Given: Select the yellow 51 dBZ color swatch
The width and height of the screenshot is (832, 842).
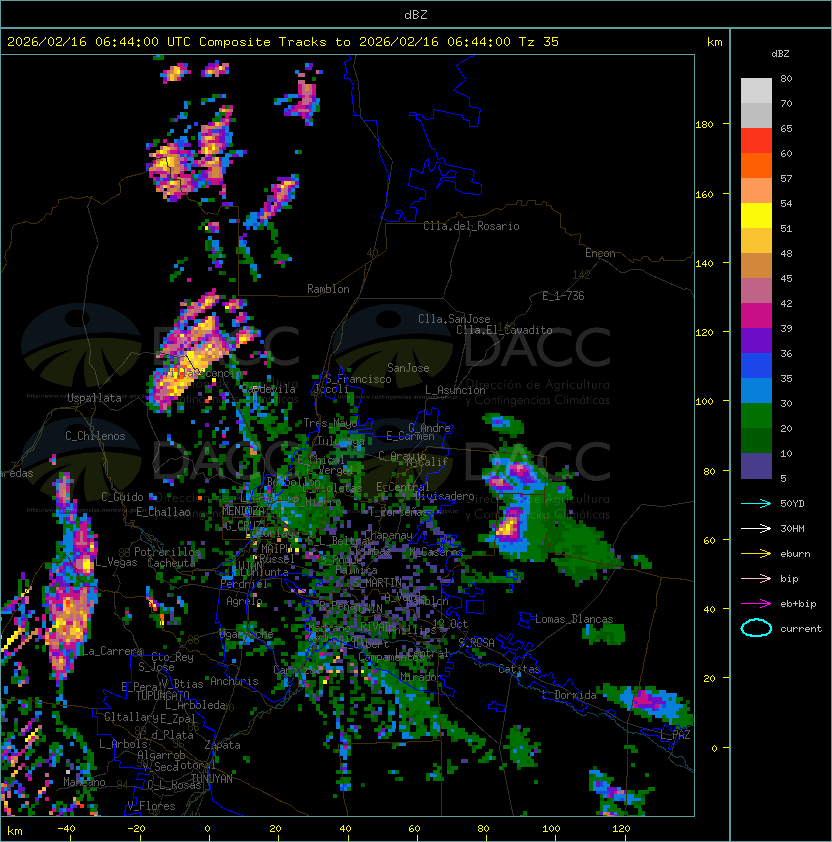Looking at the screenshot, I should [x=756, y=216].
